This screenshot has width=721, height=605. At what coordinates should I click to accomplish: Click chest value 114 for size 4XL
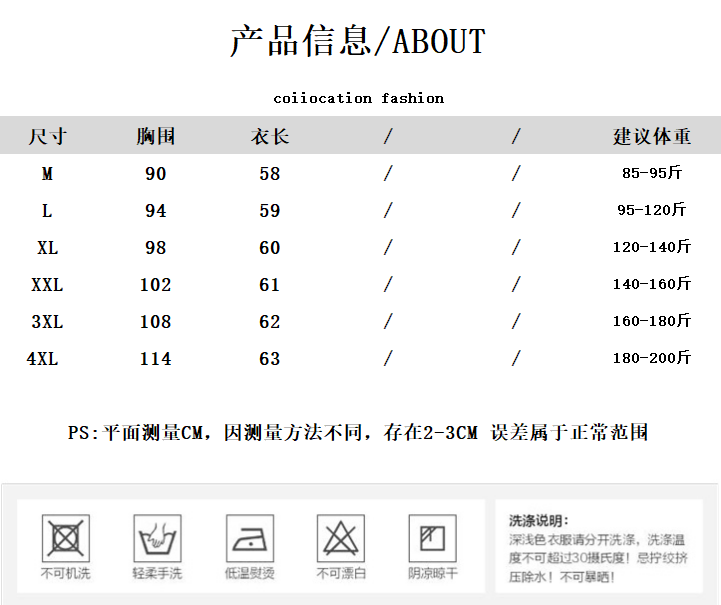[155, 359]
